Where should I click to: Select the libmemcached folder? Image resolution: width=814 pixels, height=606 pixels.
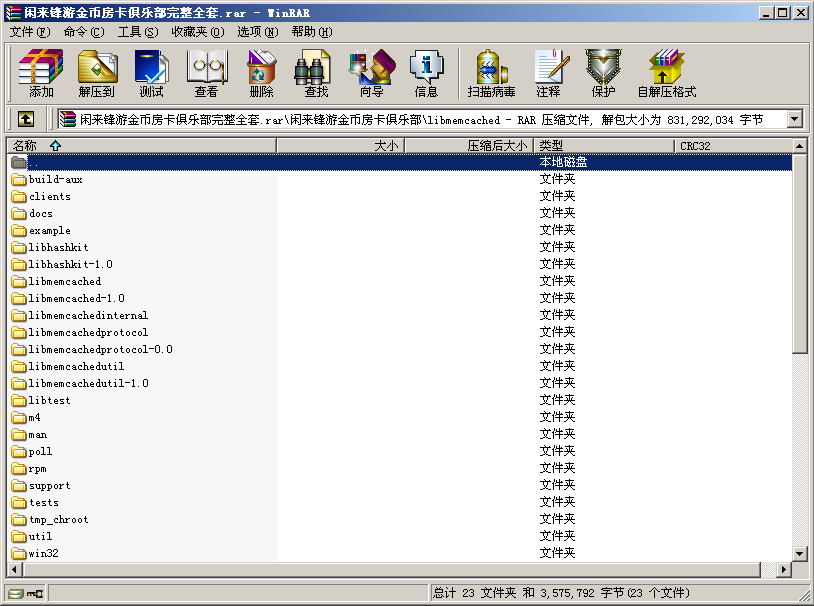tap(64, 281)
